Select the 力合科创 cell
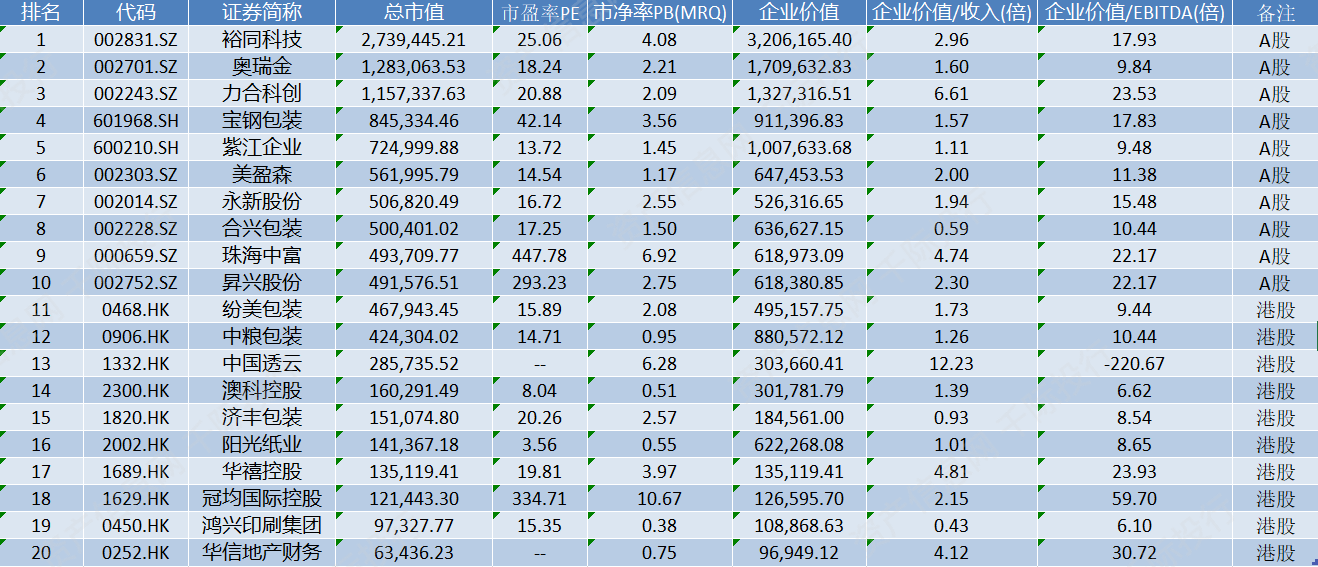 (261, 94)
